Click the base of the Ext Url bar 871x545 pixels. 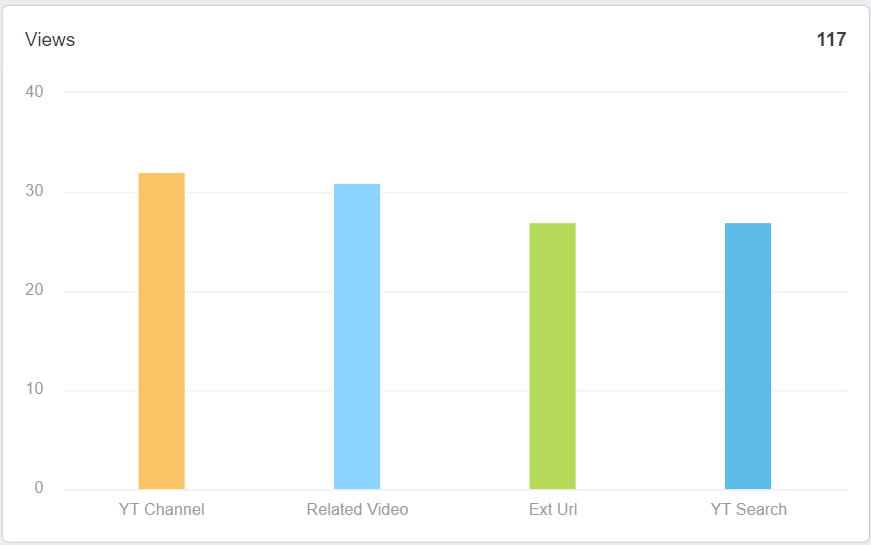(x=553, y=487)
